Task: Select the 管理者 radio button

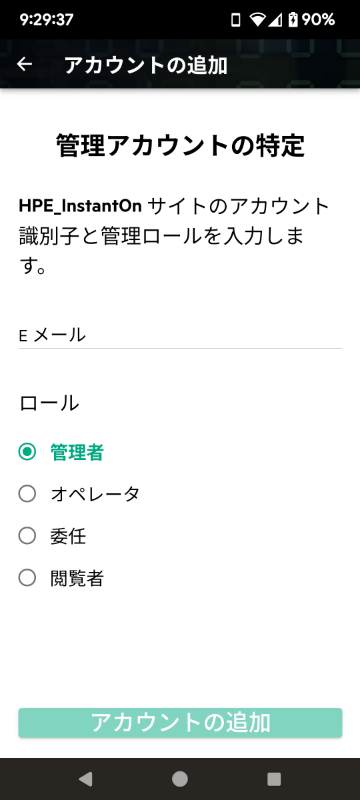Action: click(27, 452)
